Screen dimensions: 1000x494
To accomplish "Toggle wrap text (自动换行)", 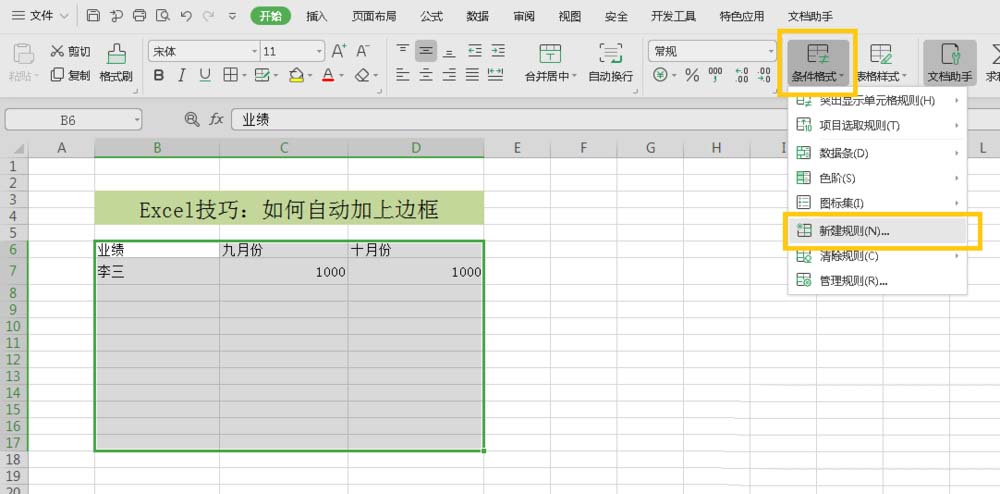I will point(610,63).
